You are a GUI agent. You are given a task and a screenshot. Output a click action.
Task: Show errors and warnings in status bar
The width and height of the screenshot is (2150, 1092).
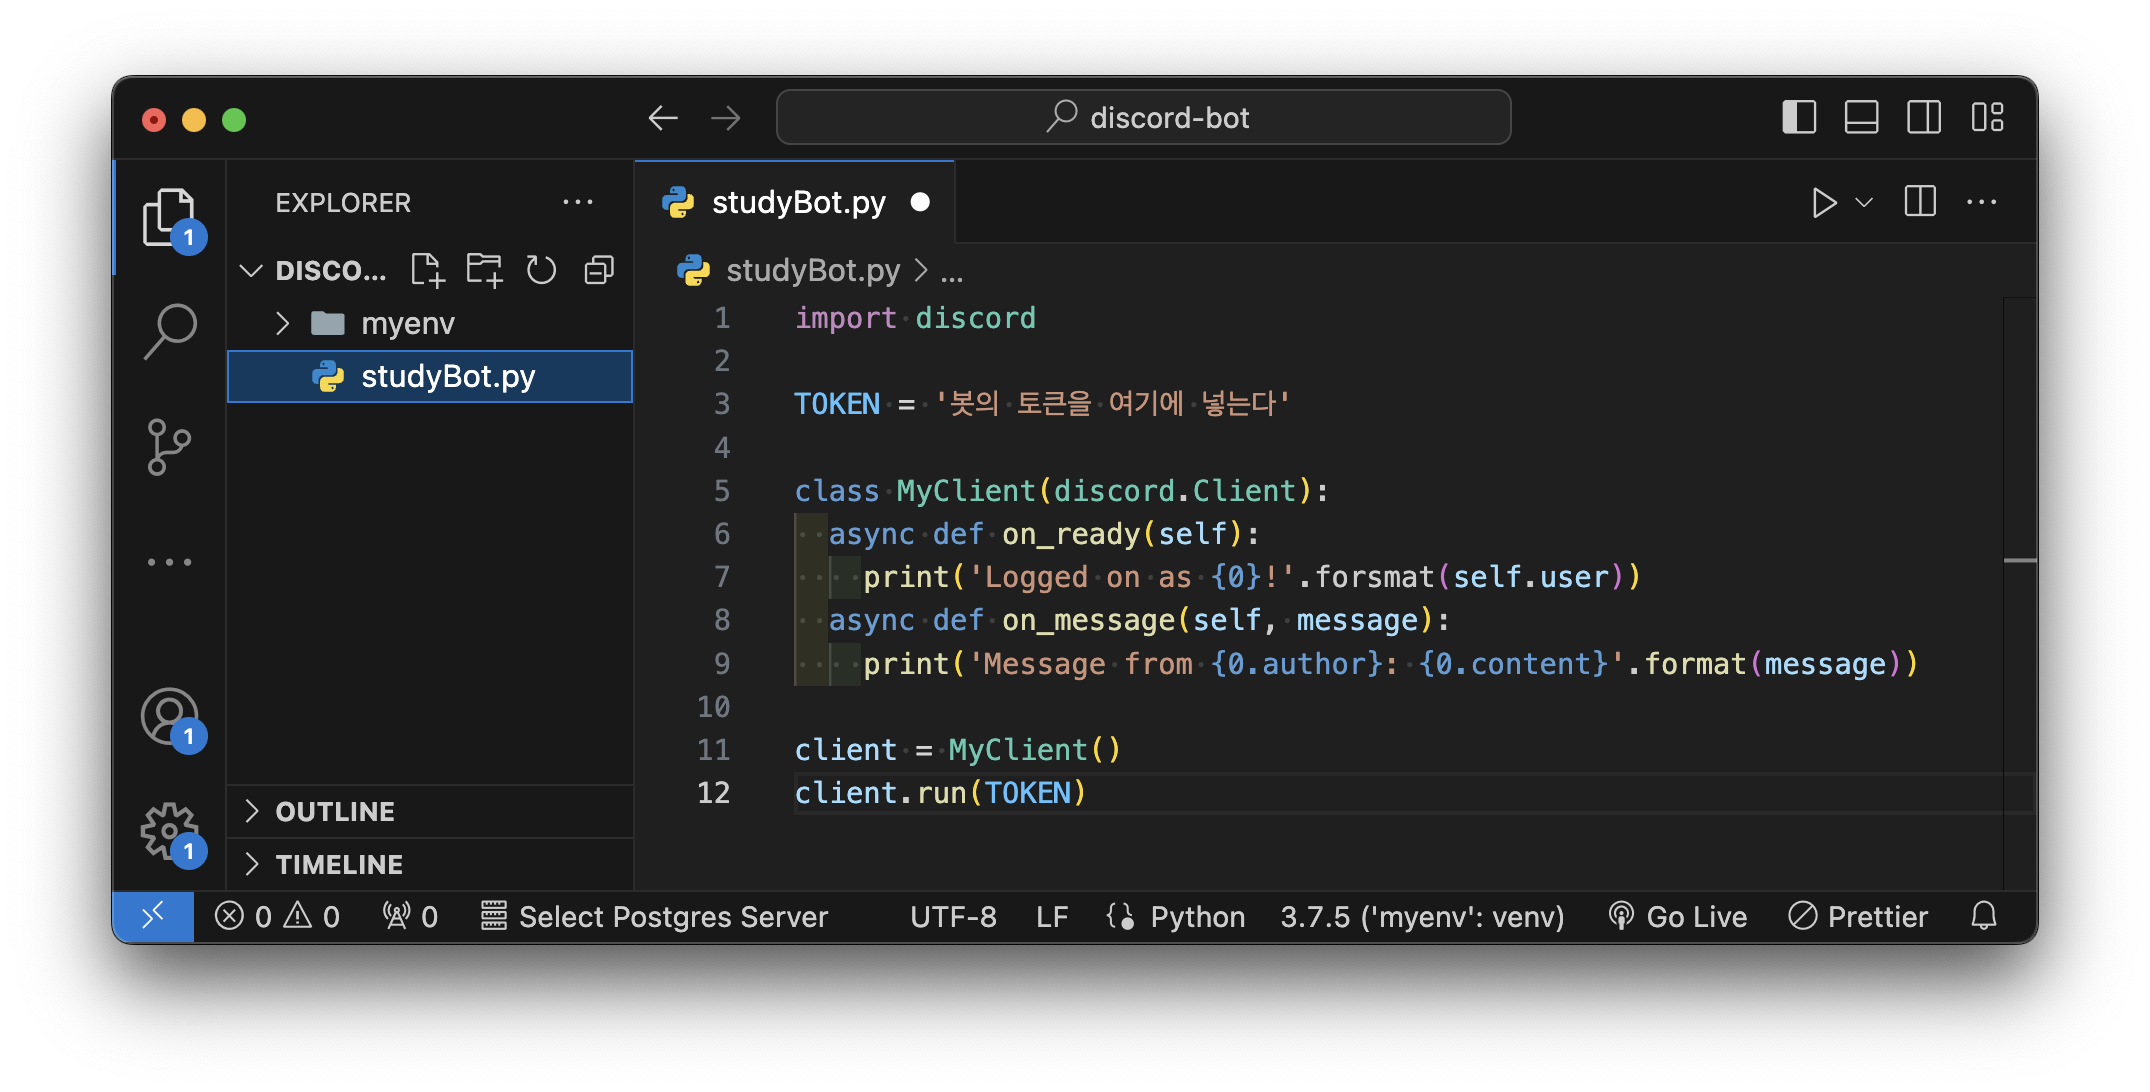278,916
